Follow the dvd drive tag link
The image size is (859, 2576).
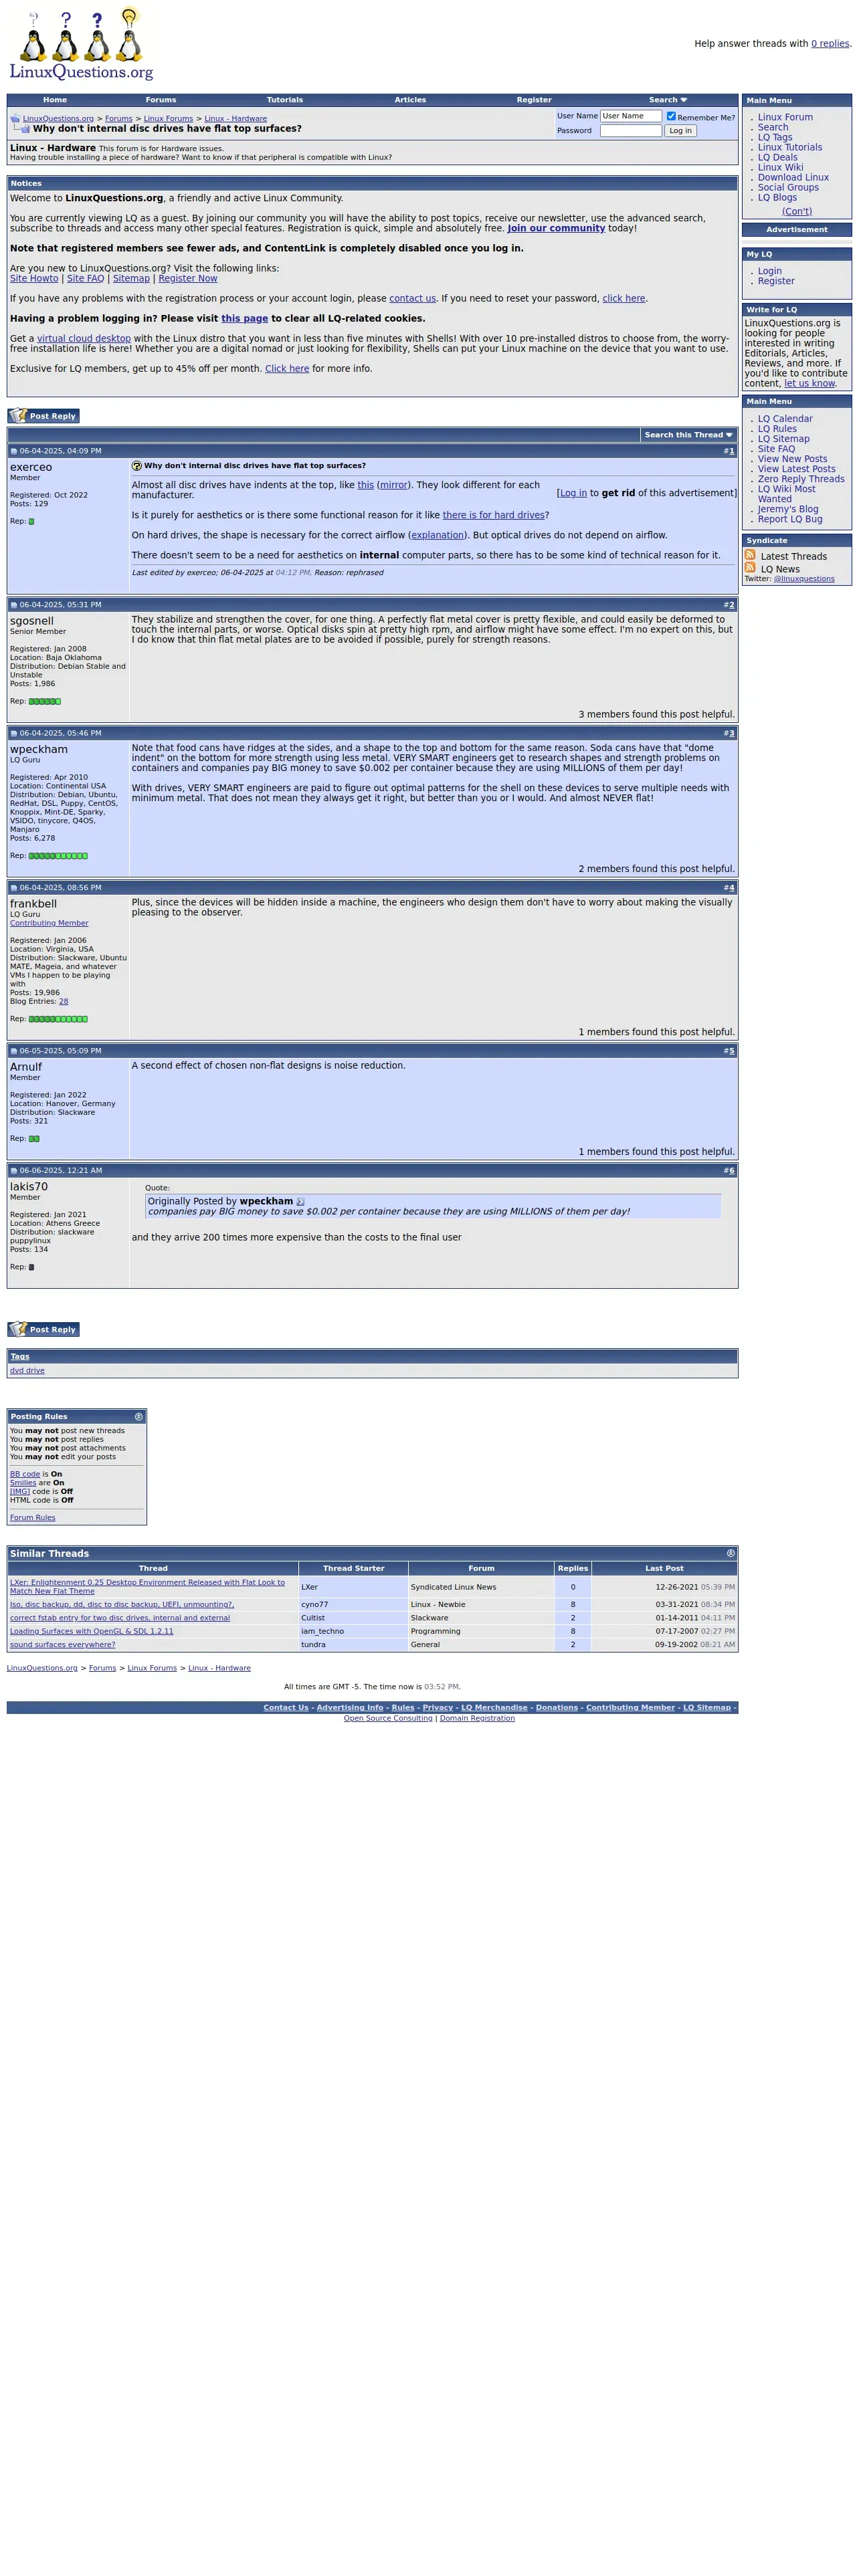pyautogui.click(x=27, y=1371)
